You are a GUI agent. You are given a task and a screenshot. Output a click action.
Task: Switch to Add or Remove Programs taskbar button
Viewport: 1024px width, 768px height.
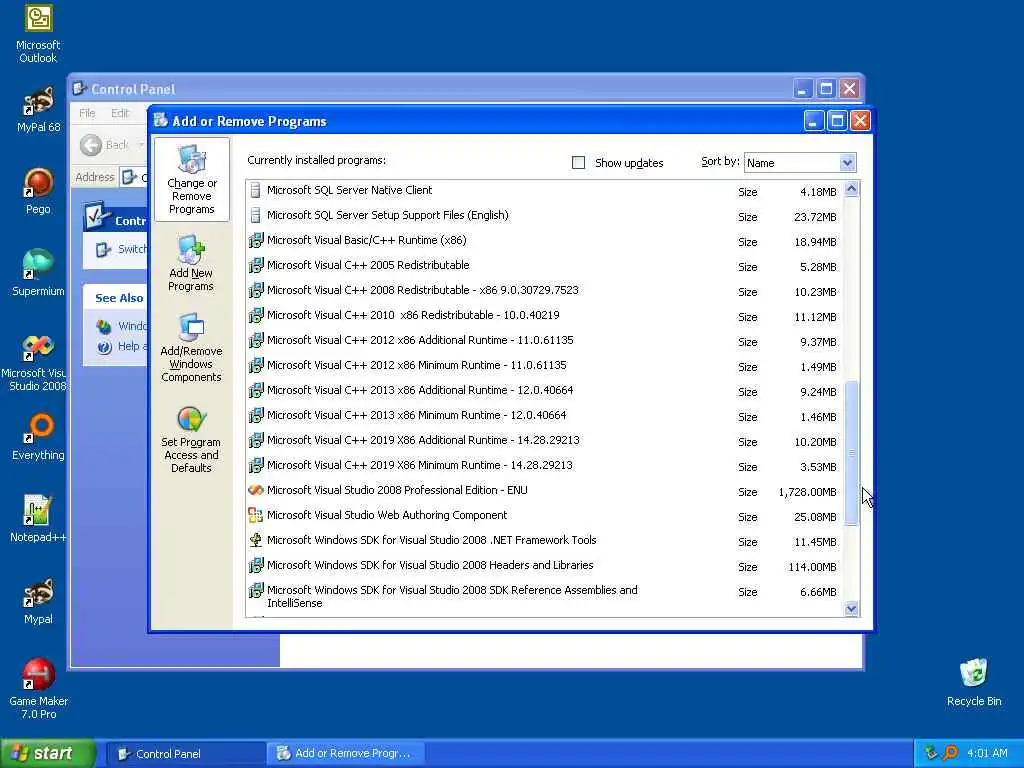tap(345, 754)
